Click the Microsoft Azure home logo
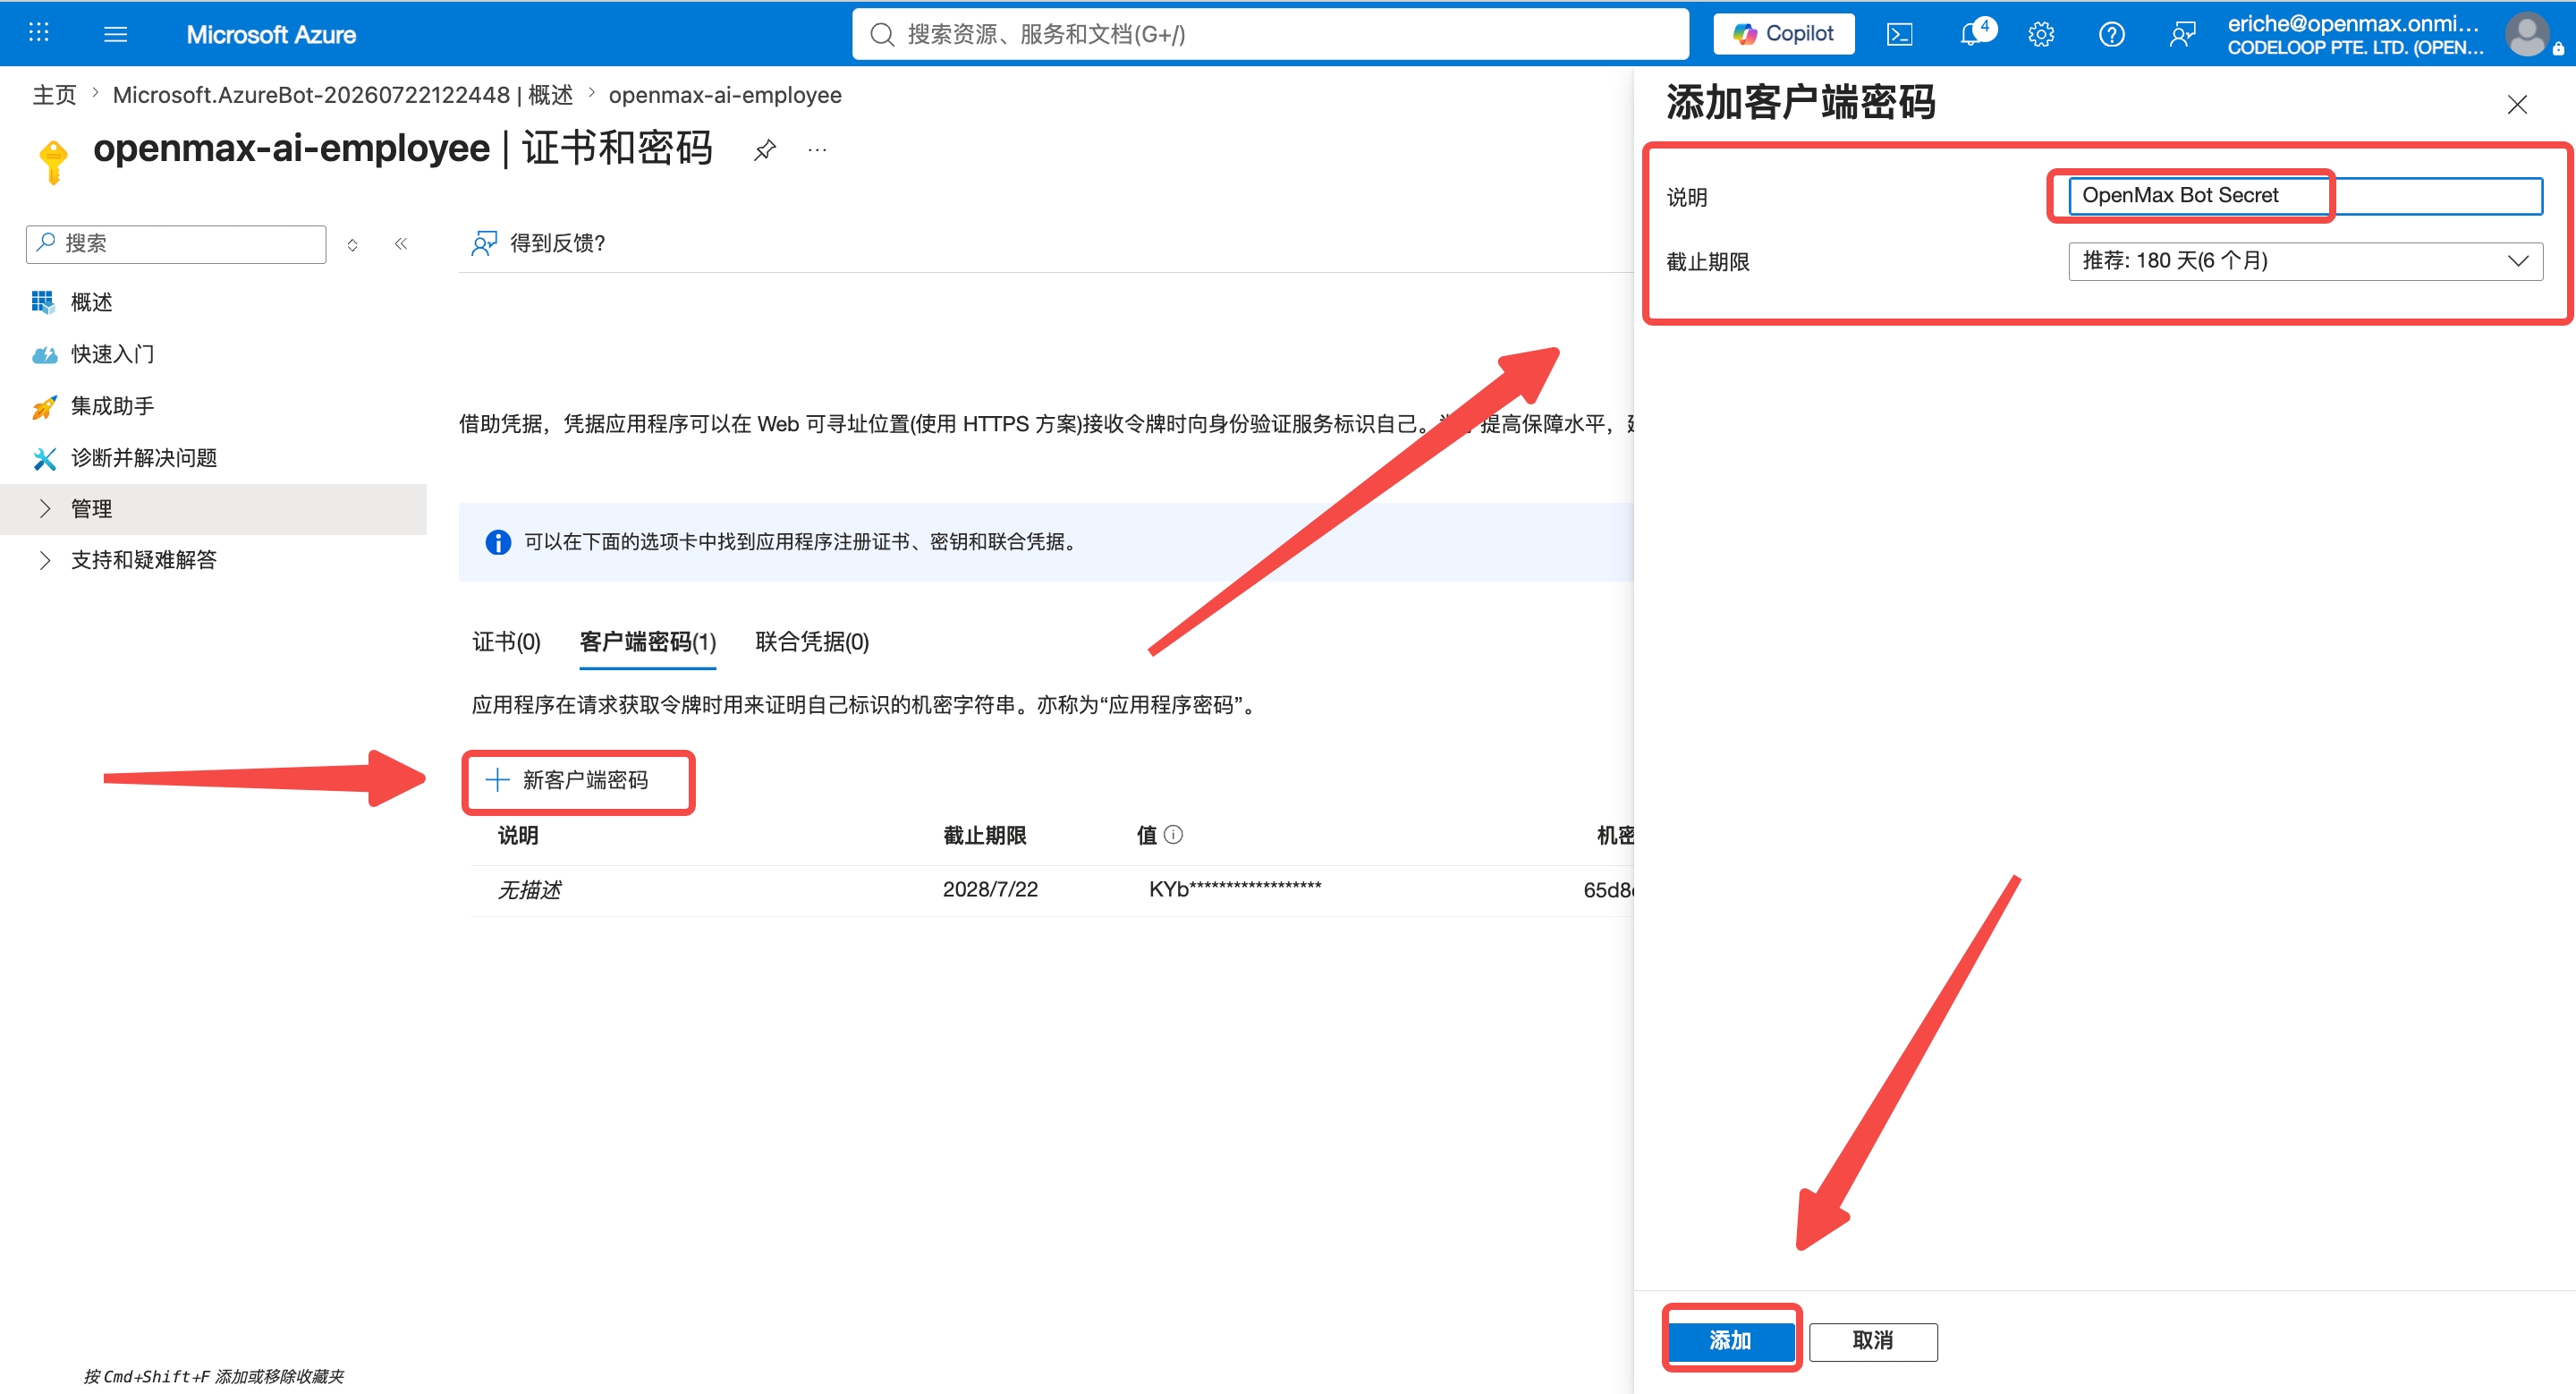The image size is (2576, 1394). click(270, 34)
